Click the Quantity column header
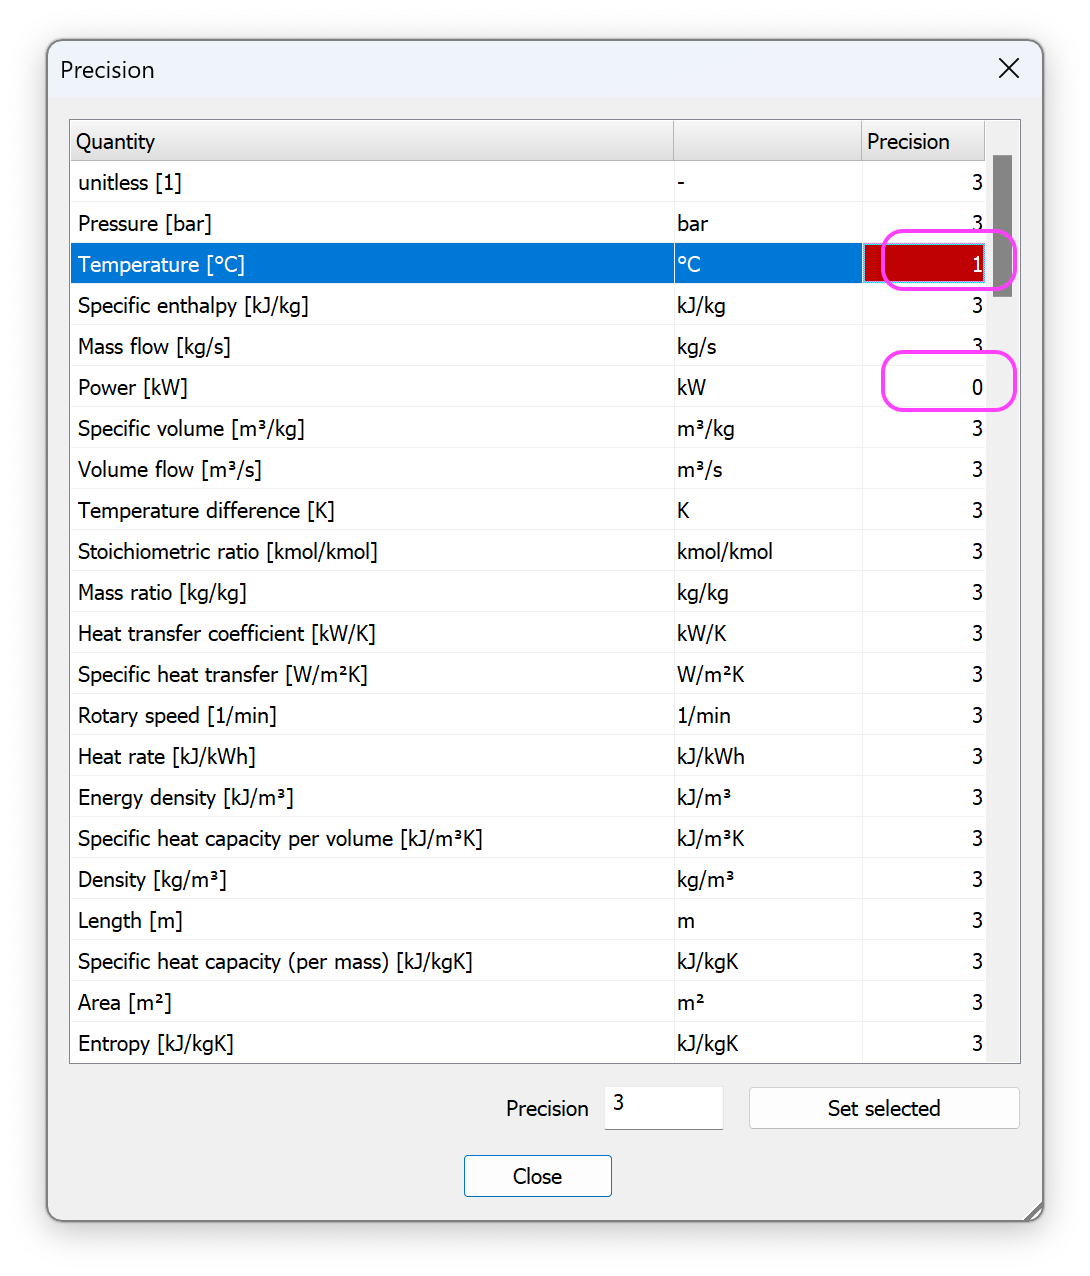This screenshot has height=1276, width=1090. pos(371,141)
